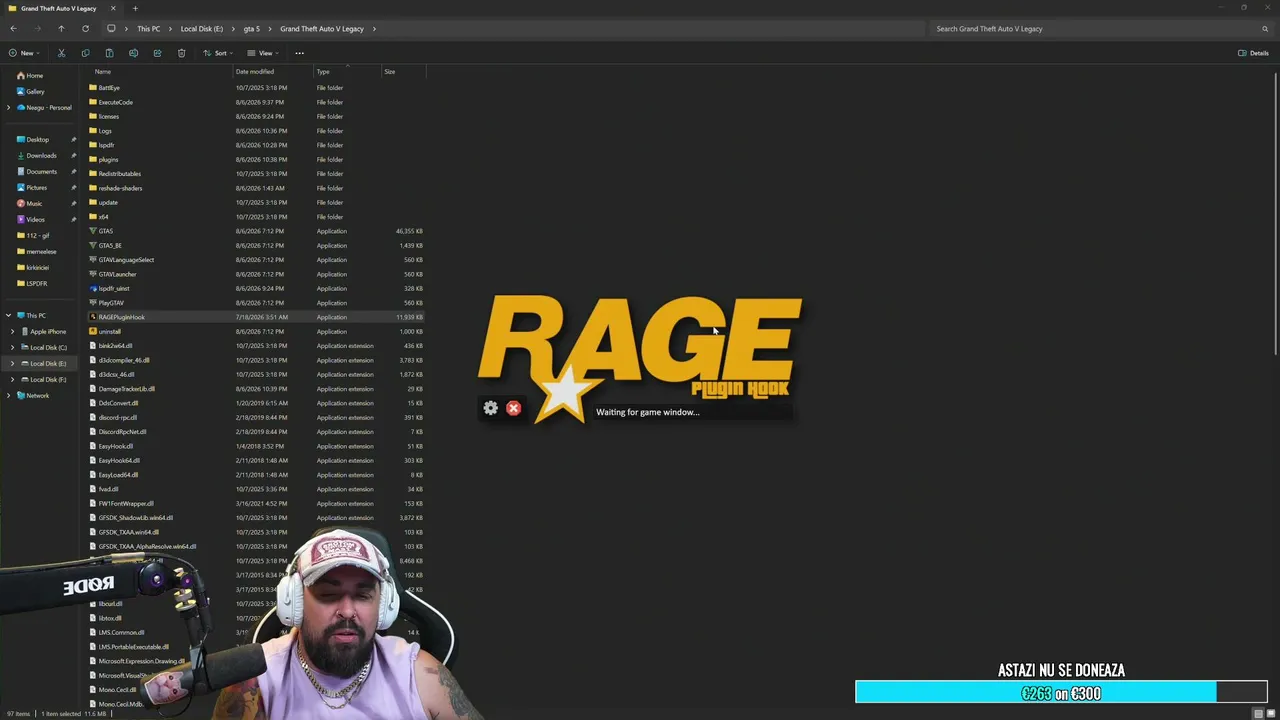
Task: Toggle the Details pane button
Action: click(1253, 53)
